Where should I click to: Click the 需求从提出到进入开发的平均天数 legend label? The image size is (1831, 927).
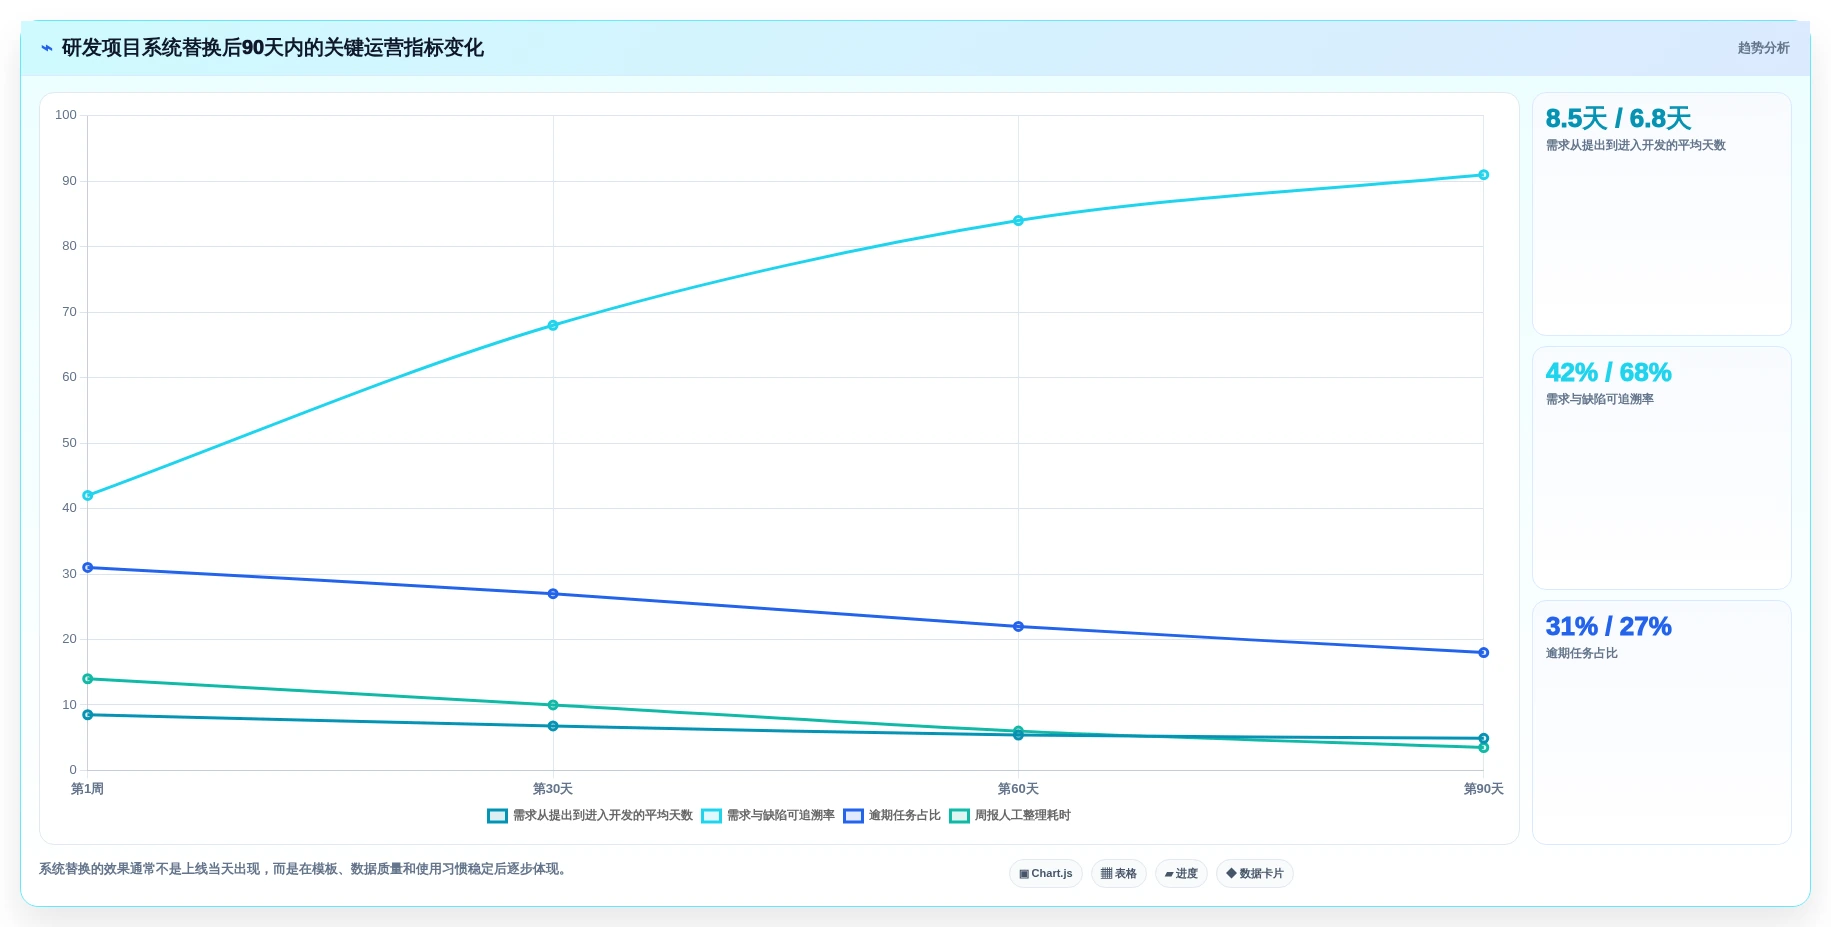(603, 816)
